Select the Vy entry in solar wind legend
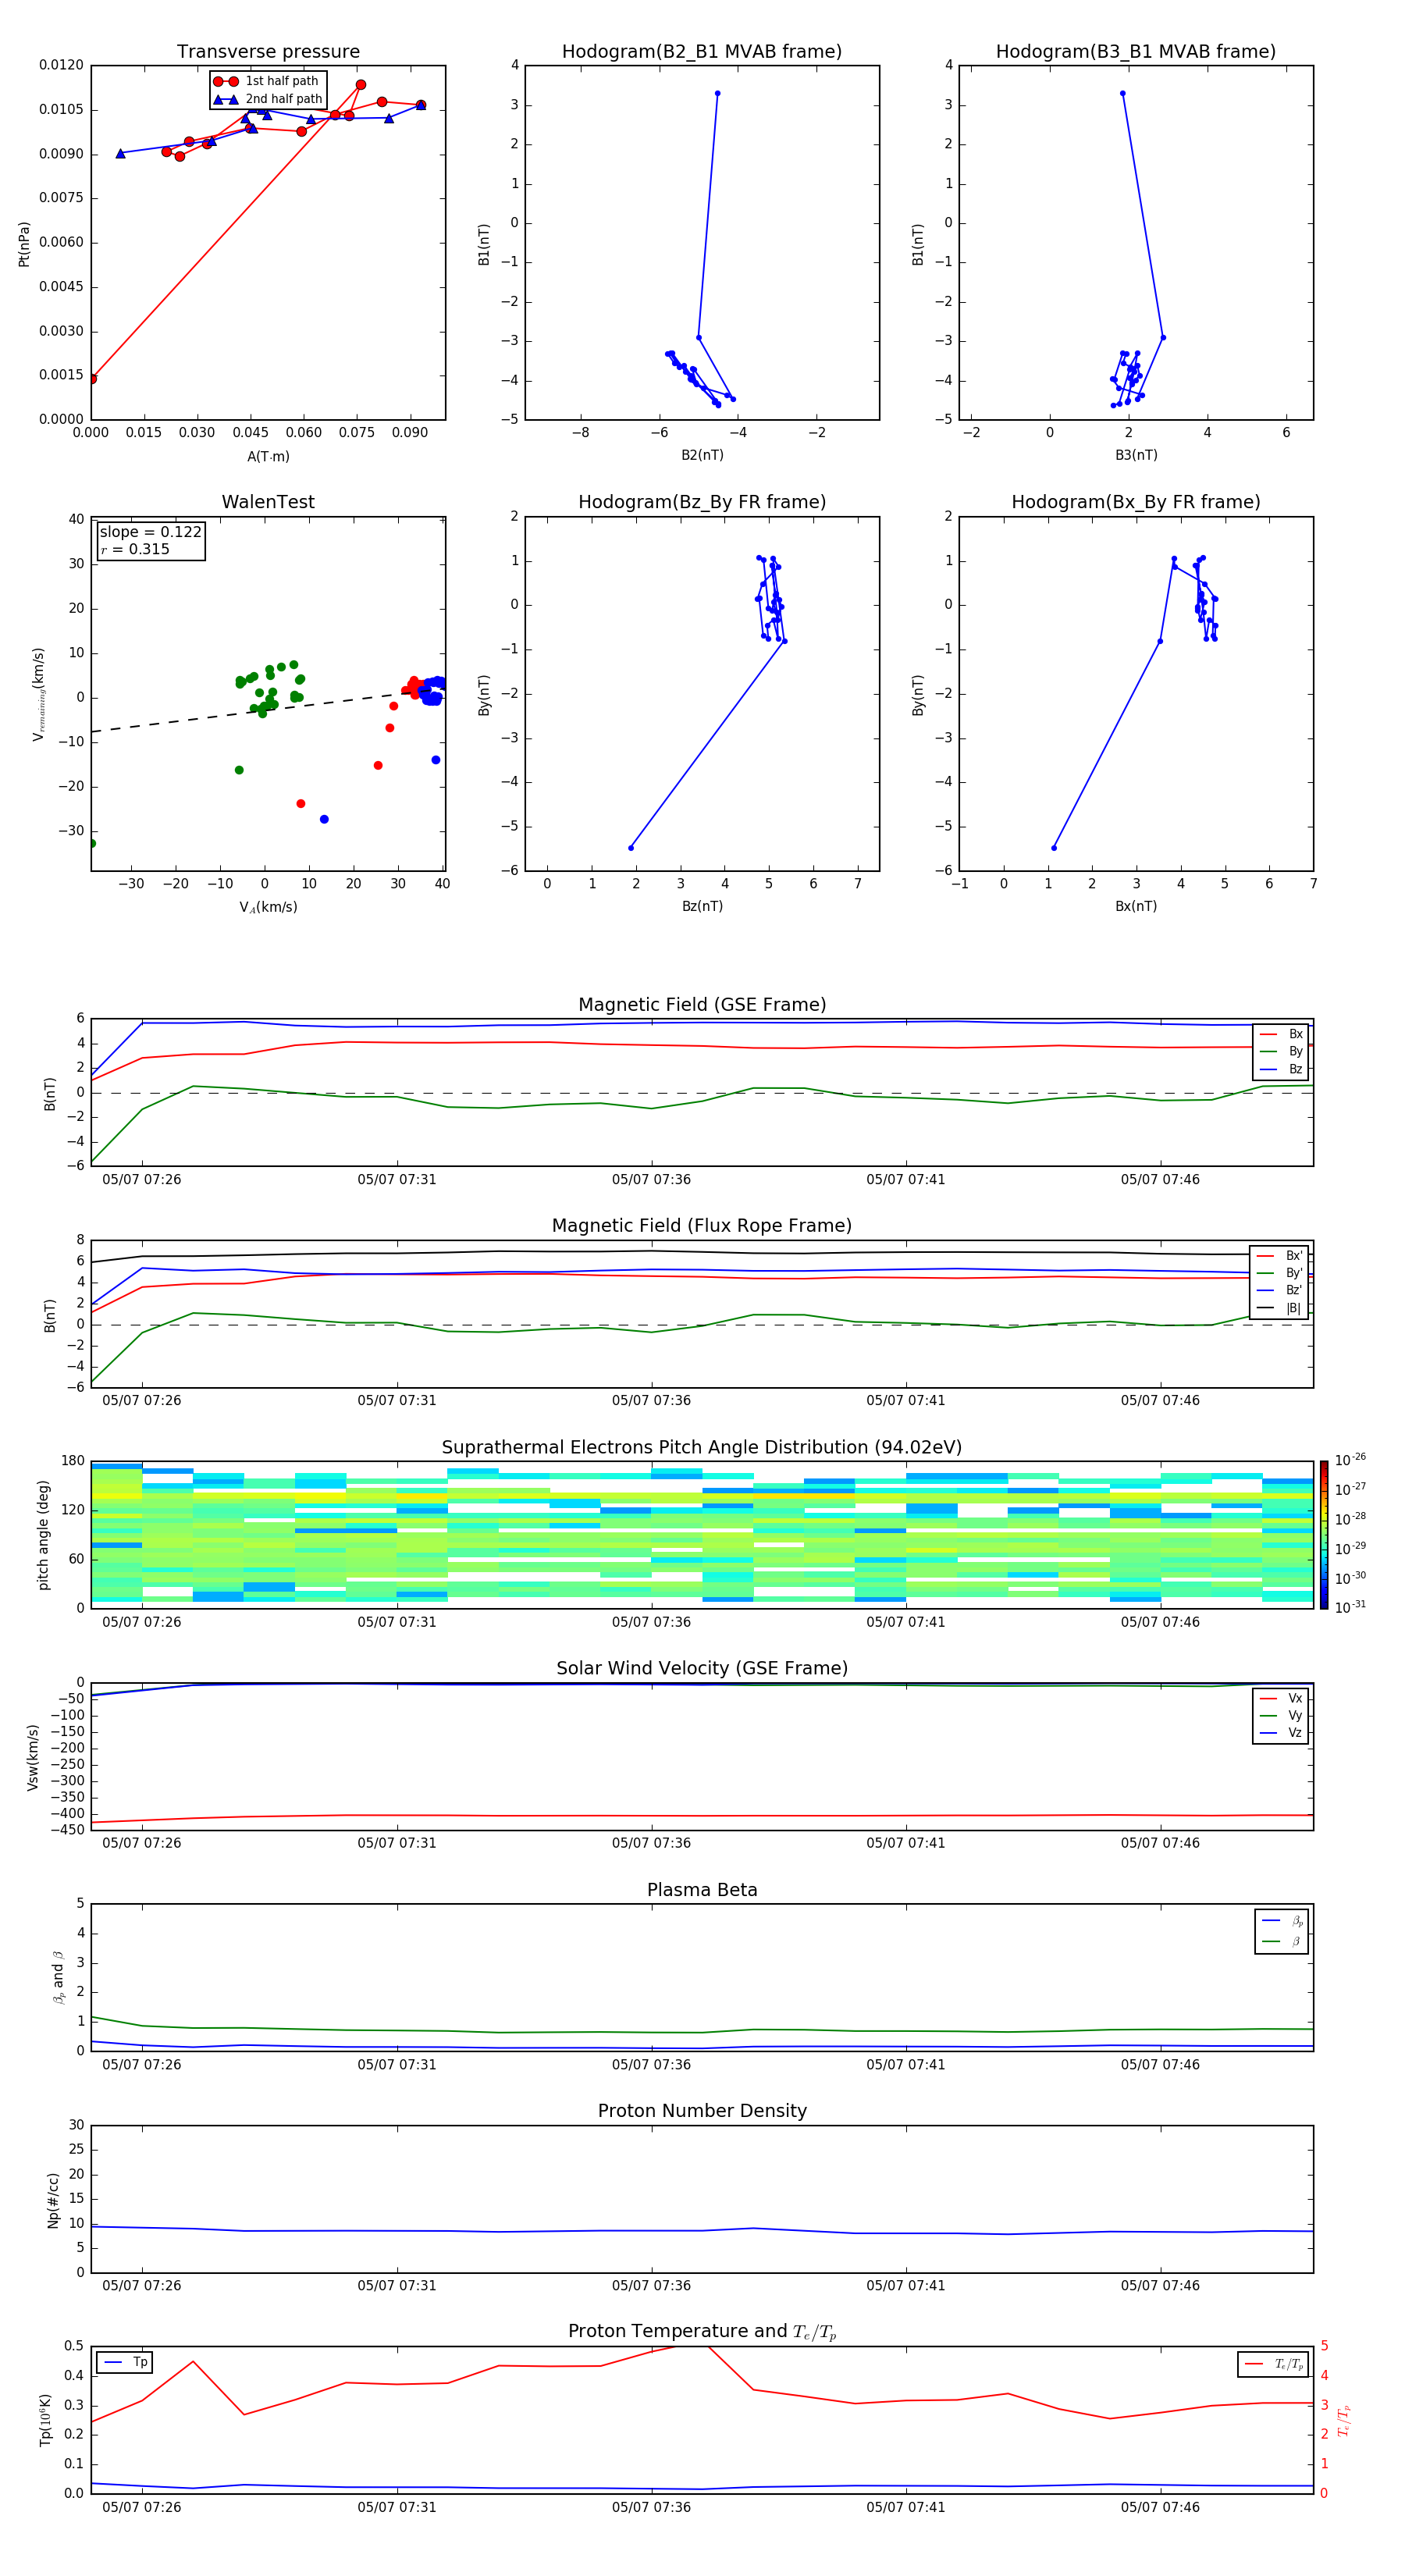This screenshot has height=2576, width=1405. tap(1281, 1715)
